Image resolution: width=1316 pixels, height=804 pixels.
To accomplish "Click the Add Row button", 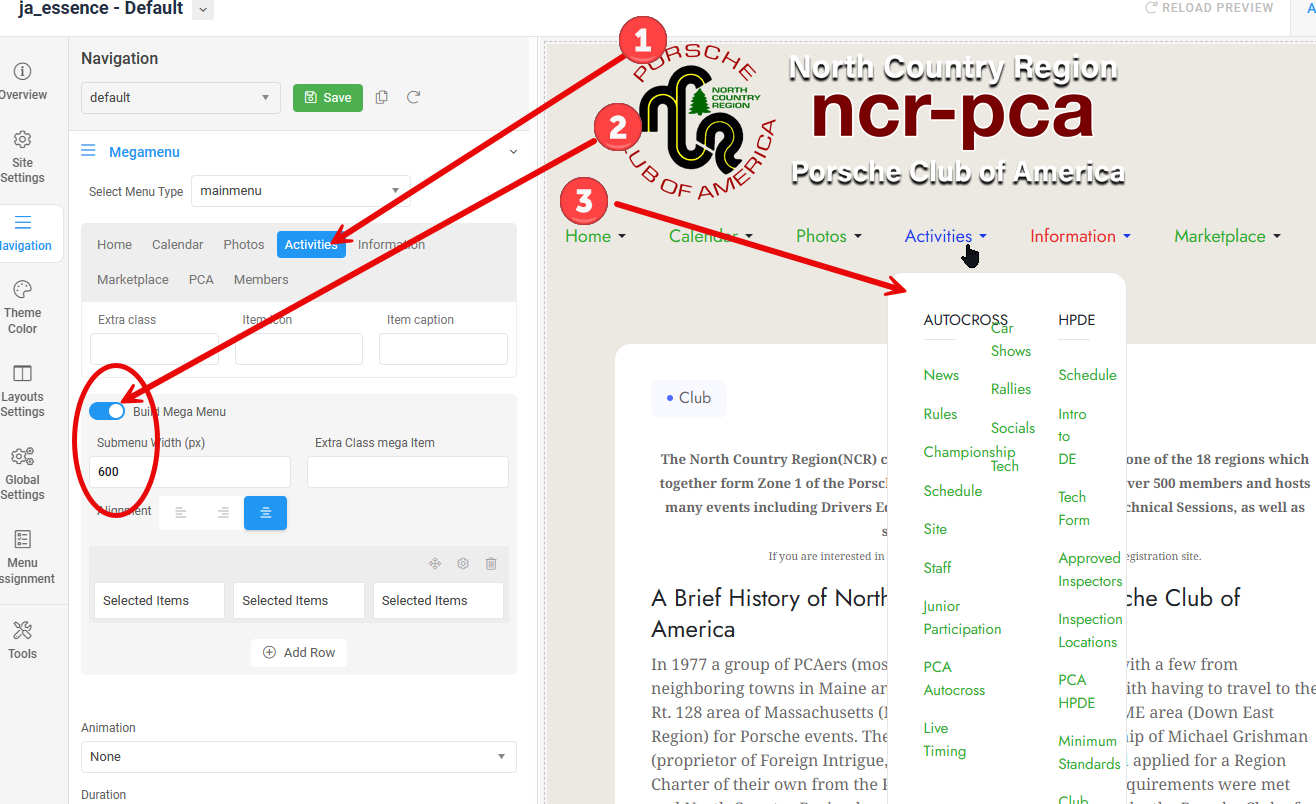I will (299, 652).
